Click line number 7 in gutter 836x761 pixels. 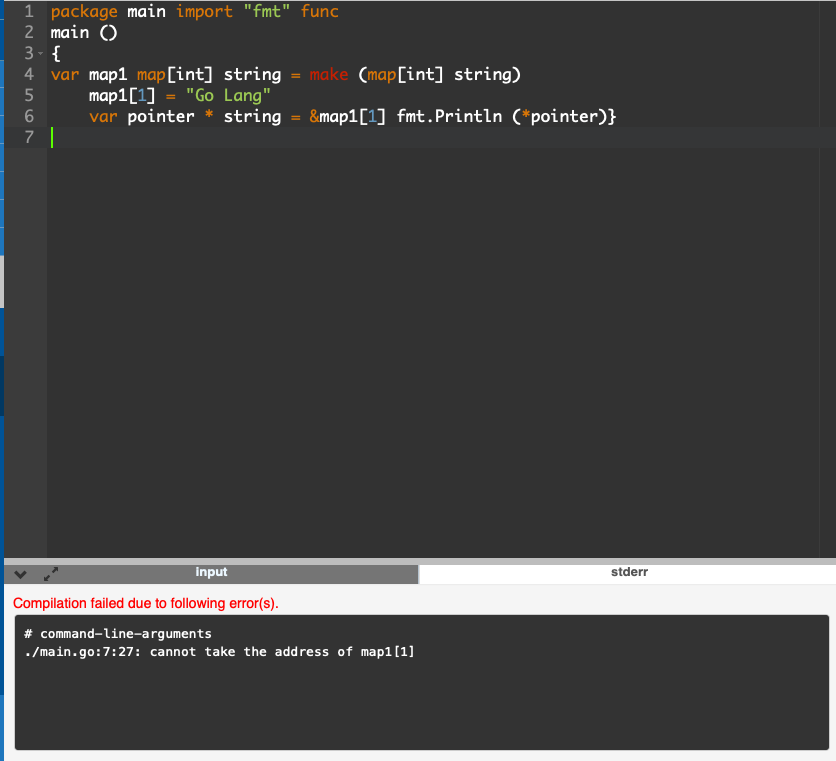(29, 138)
